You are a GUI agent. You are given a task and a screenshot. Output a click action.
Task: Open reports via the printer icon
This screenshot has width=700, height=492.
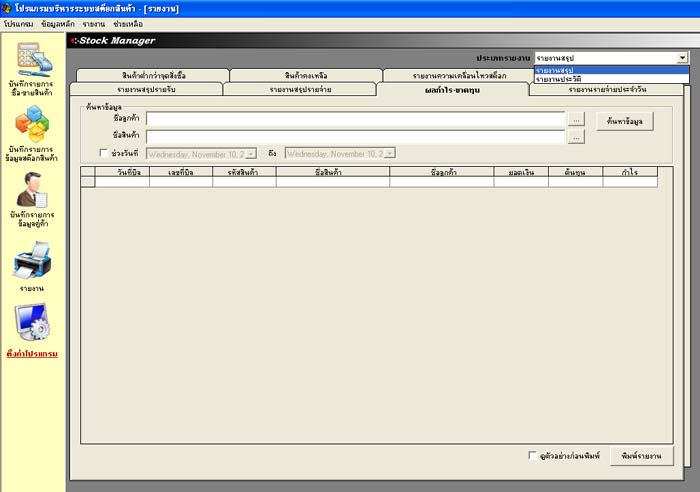pos(32,262)
